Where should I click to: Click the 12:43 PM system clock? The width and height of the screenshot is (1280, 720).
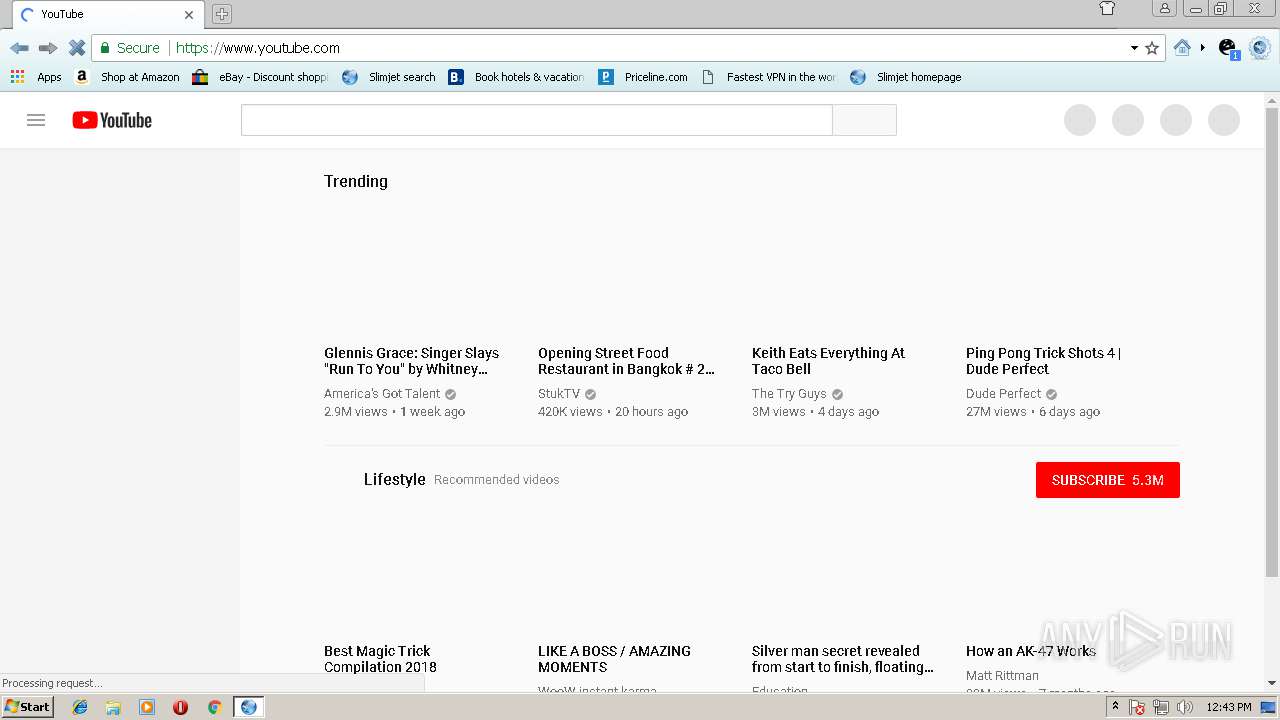tap(1228, 707)
